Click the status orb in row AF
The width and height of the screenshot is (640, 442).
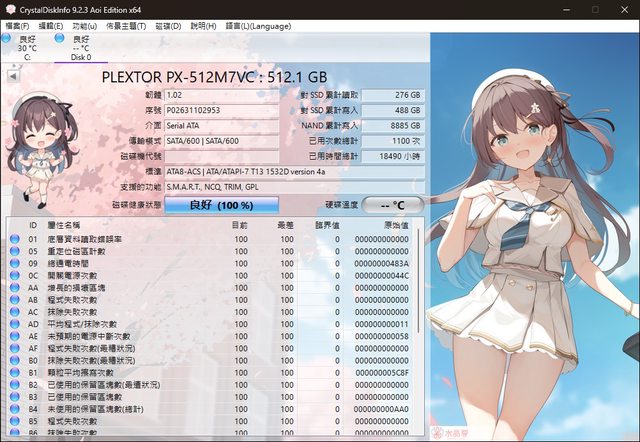tap(15, 348)
